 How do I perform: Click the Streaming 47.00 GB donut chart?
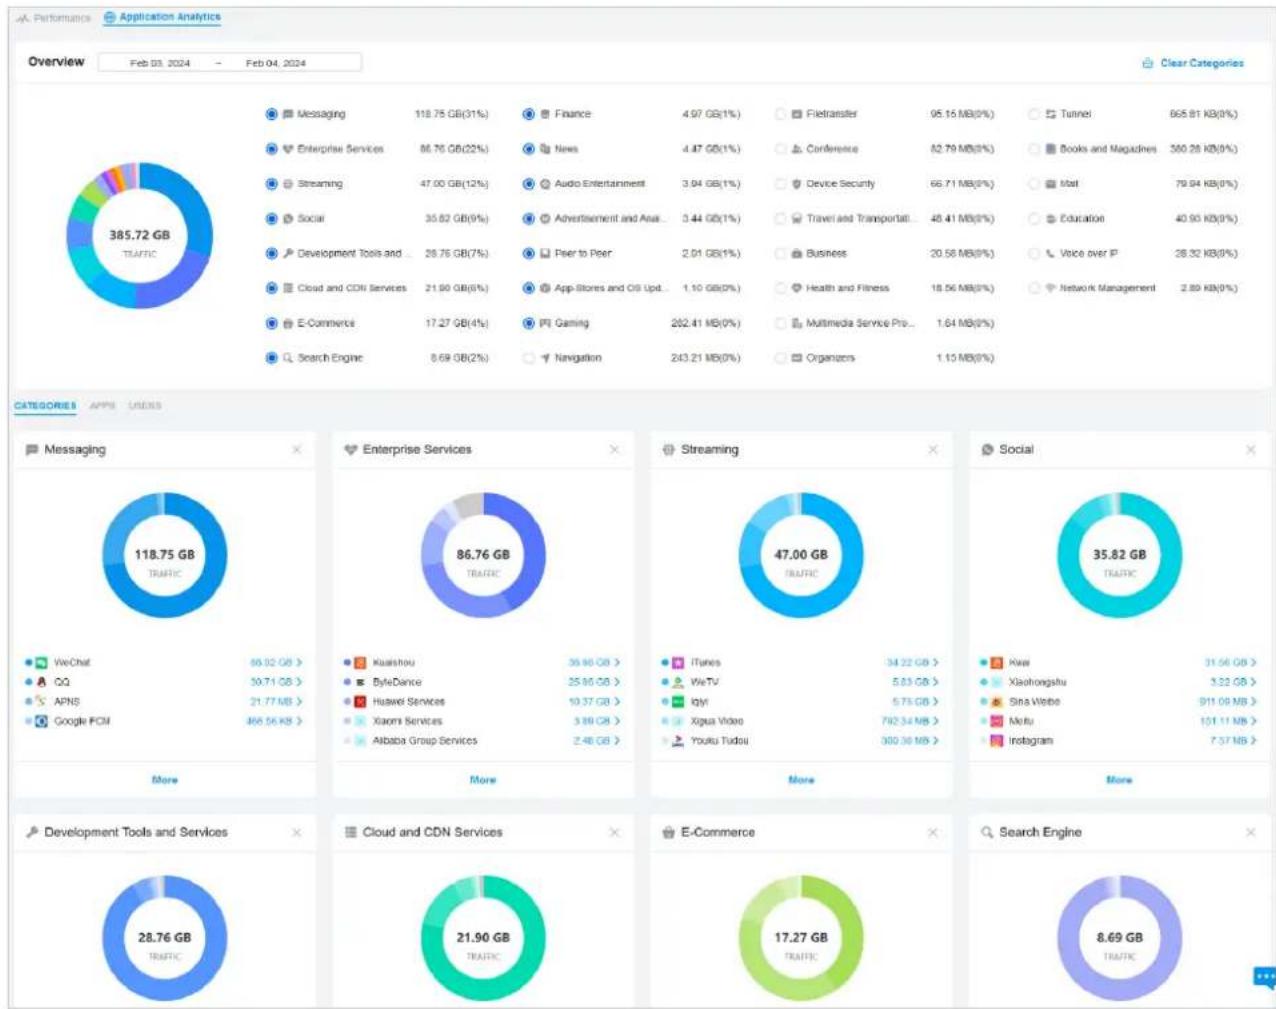pyautogui.click(x=801, y=555)
